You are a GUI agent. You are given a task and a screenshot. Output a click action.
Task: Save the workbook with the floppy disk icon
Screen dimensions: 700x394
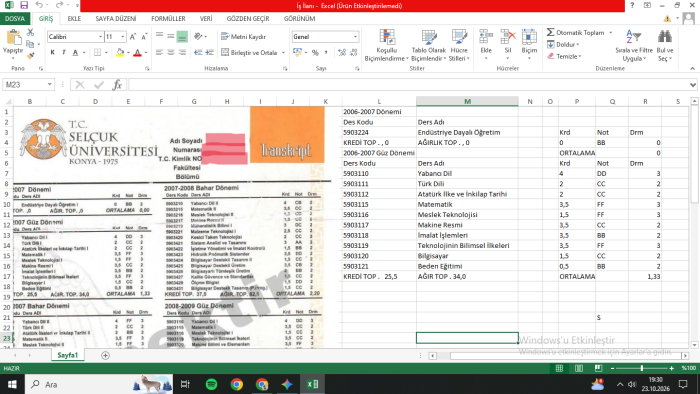click(24, 5)
